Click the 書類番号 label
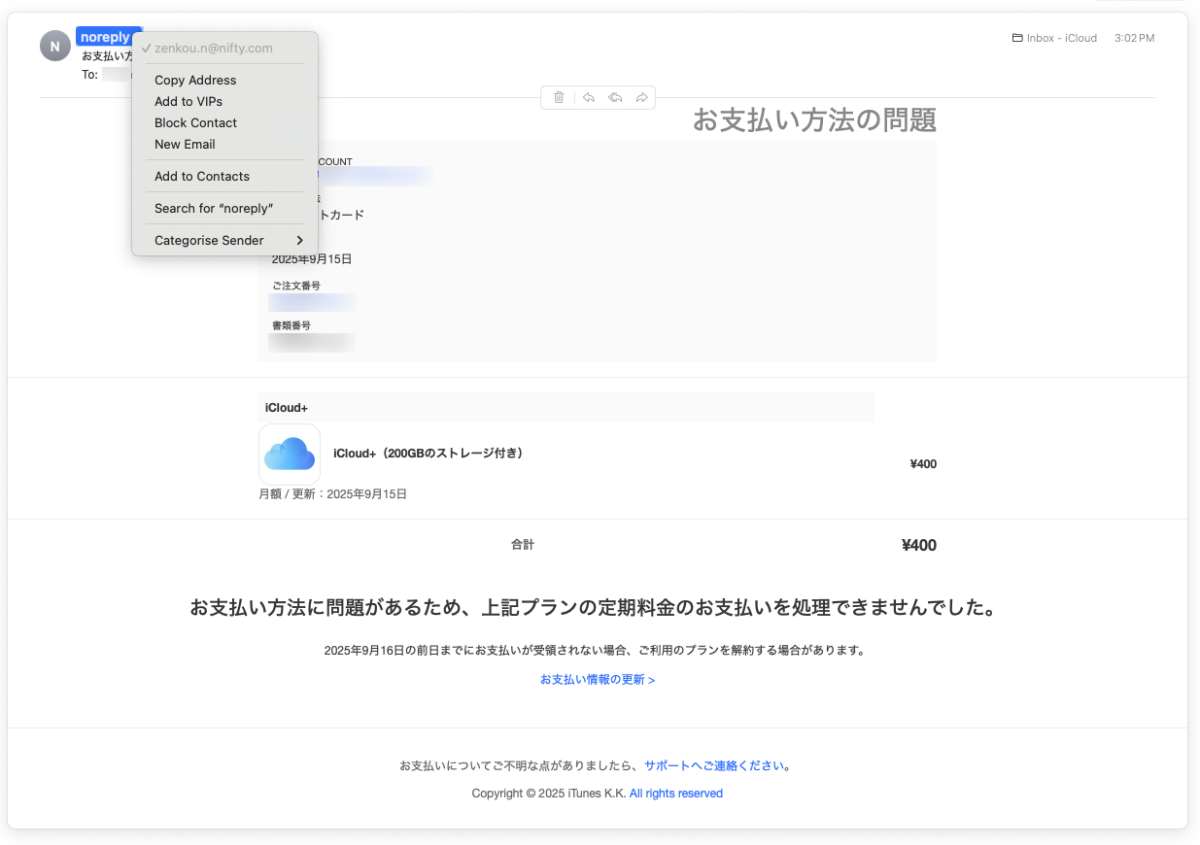 click(291, 326)
